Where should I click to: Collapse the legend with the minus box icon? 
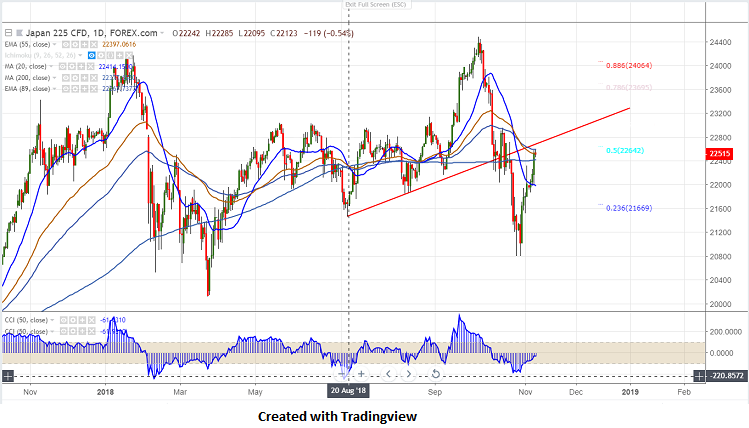tap(8, 33)
